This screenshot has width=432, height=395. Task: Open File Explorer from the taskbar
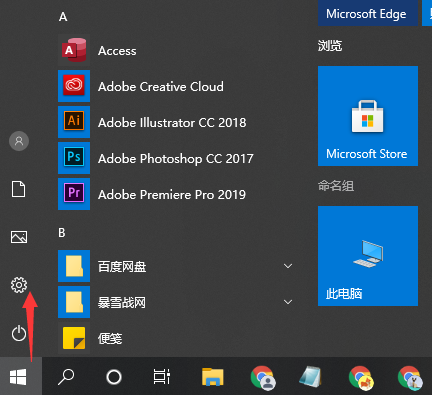click(213, 377)
